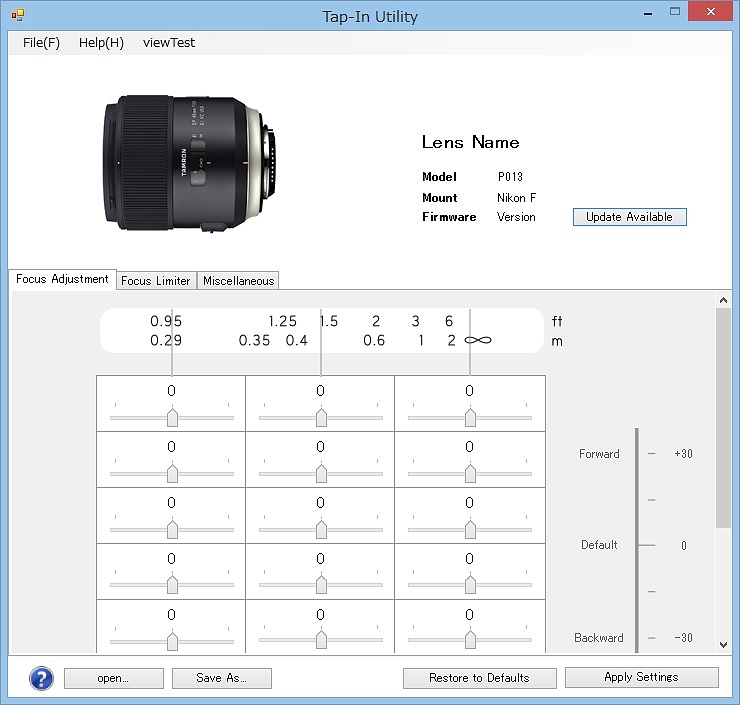Click the scrollbar up arrow
Viewport: 740px width, 705px height.
click(723, 300)
